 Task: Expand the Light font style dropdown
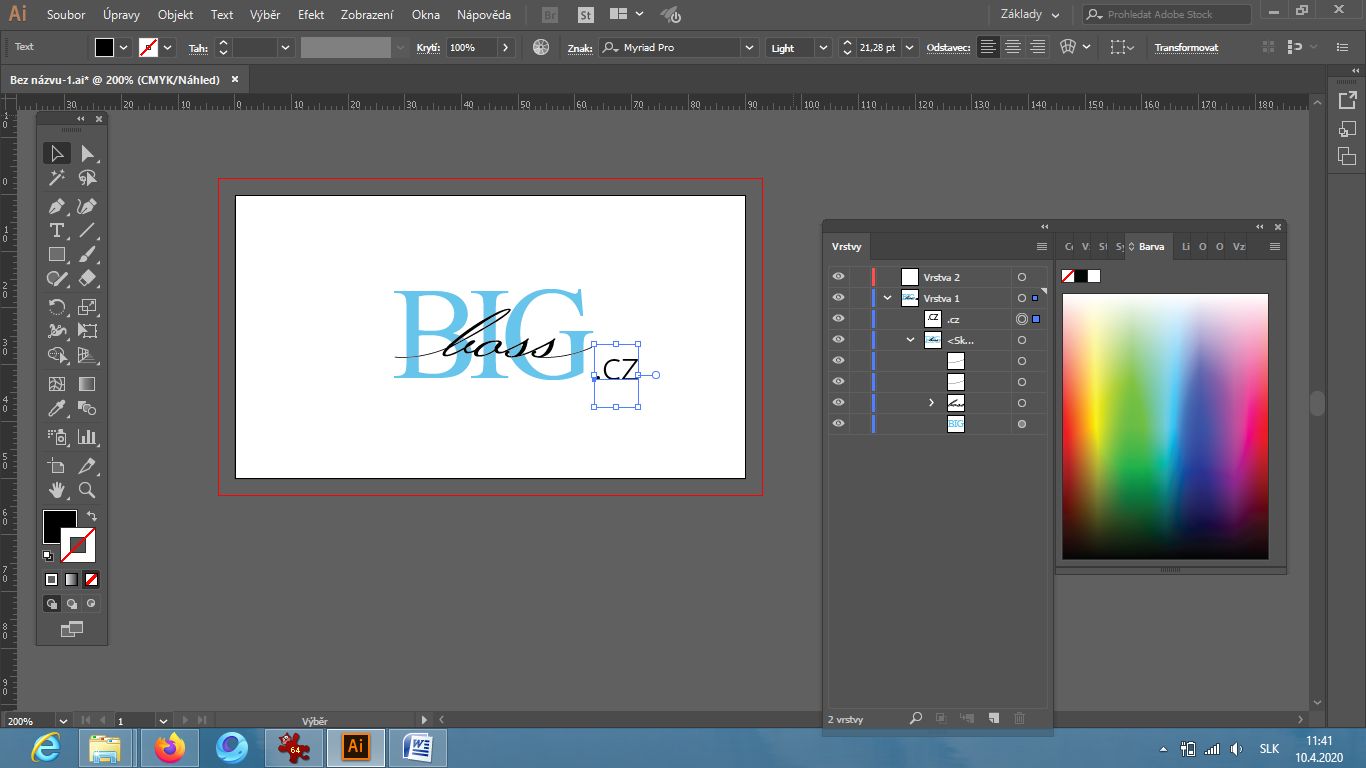[823, 48]
